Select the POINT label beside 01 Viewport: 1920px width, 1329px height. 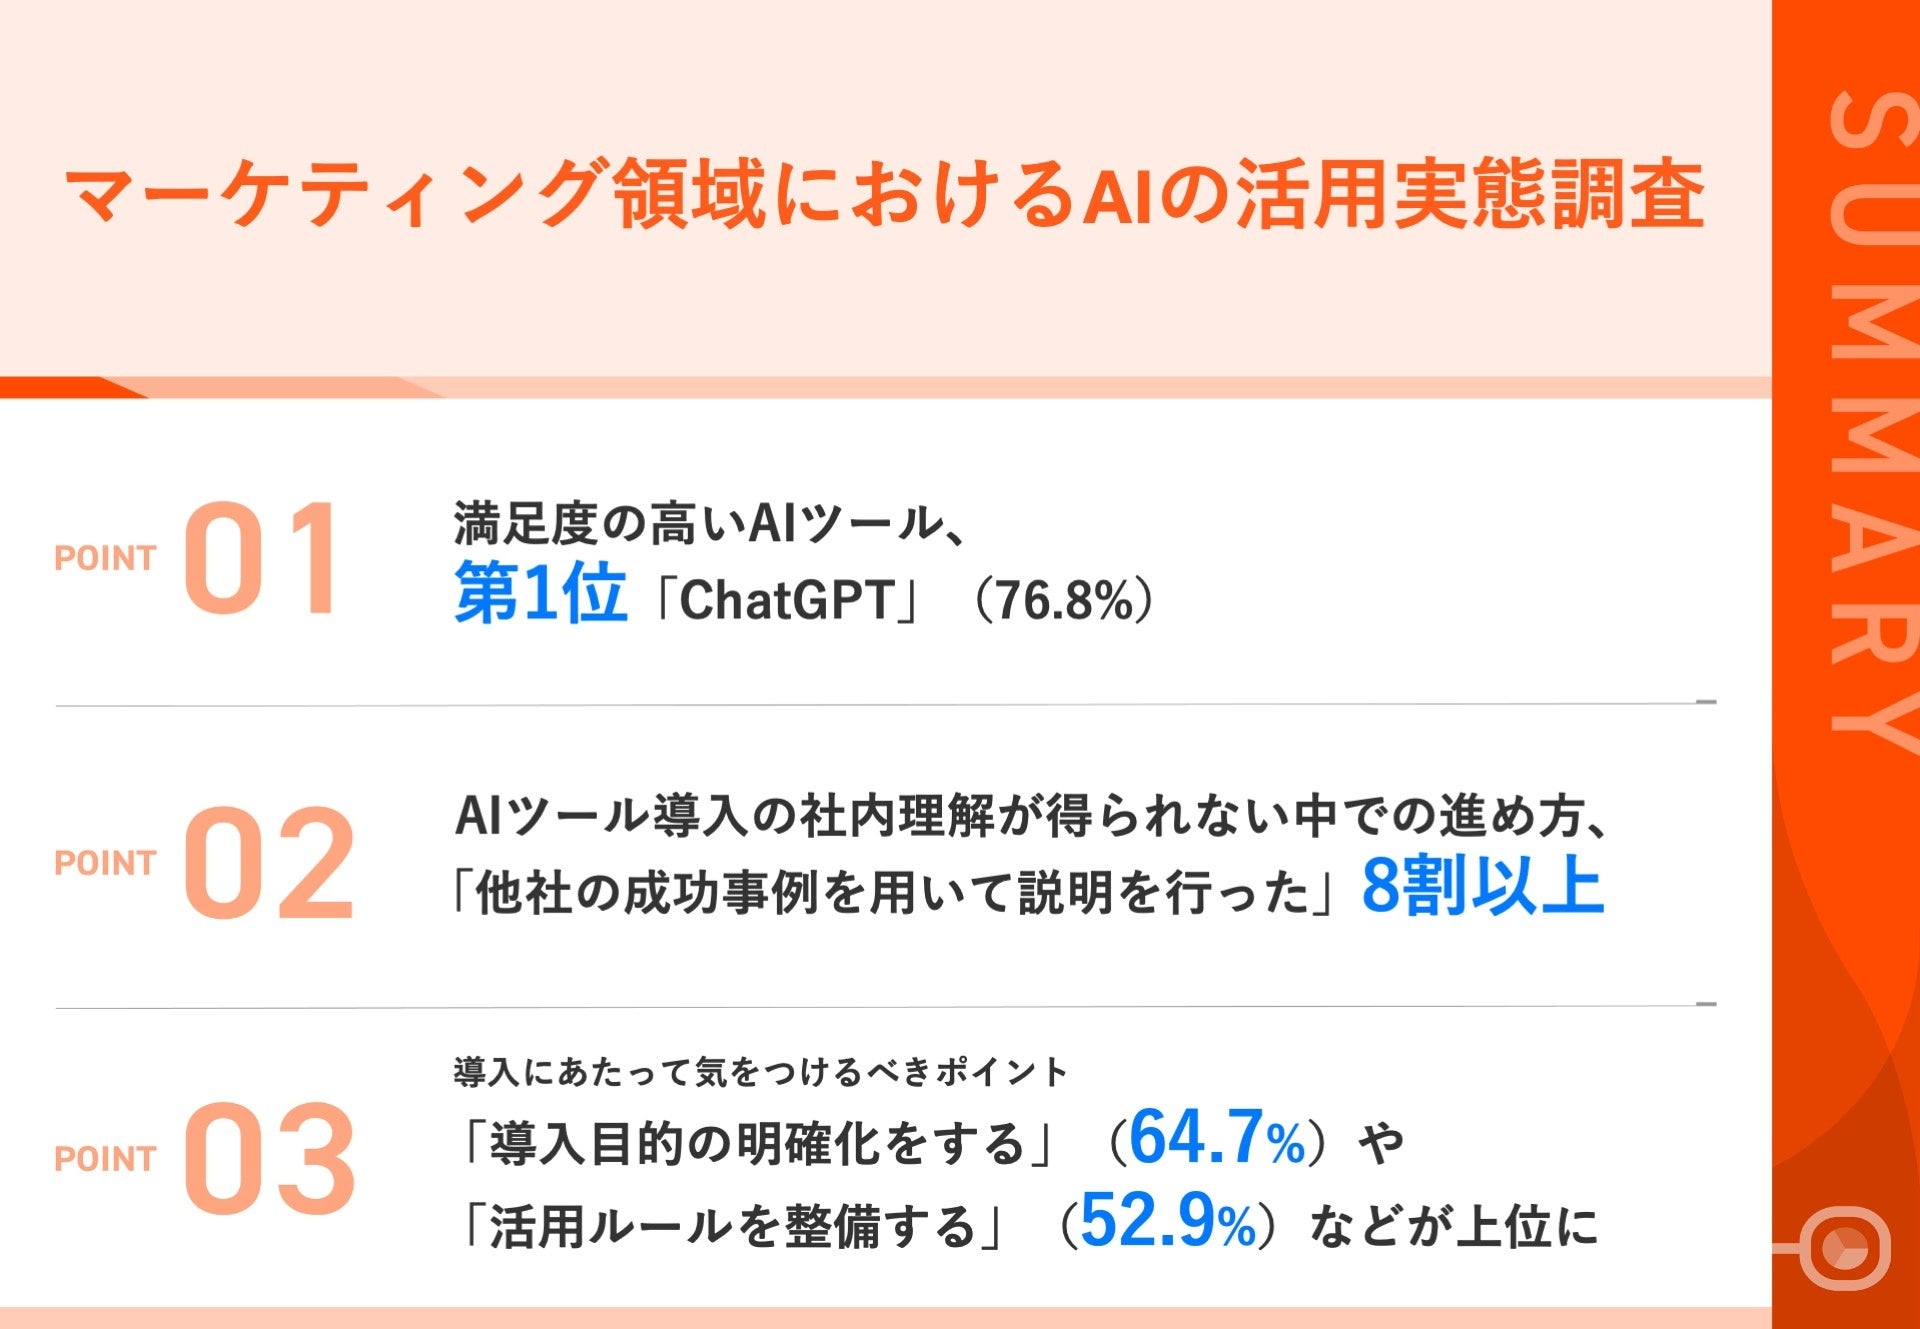(x=105, y=558)
